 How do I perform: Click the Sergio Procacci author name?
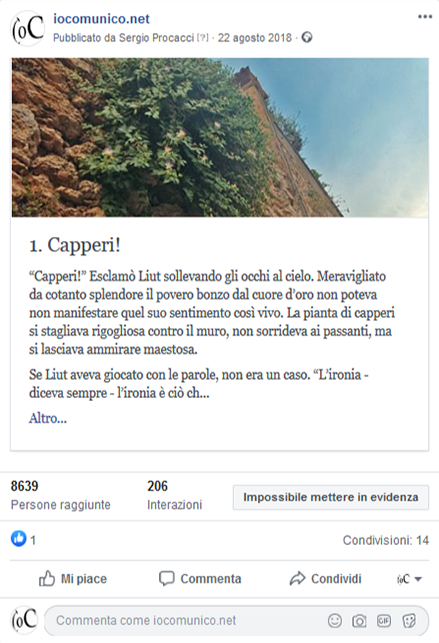pos(156,38)
